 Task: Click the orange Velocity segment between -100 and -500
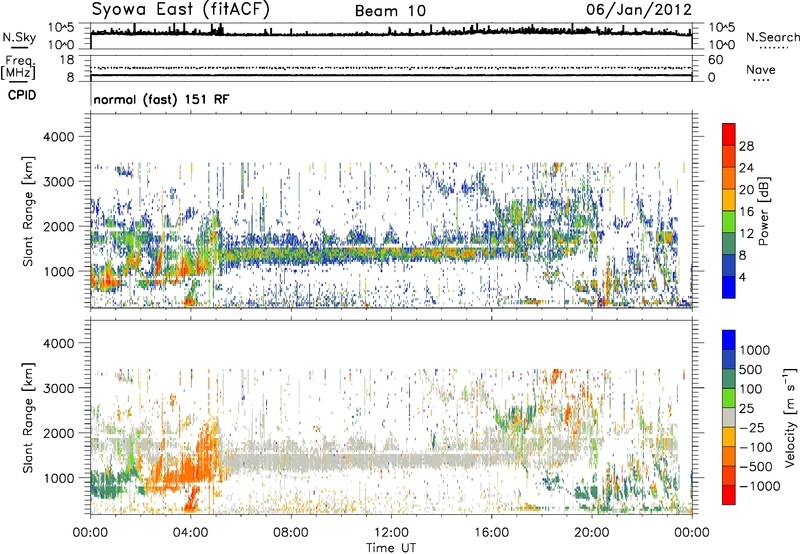[x=729, y=456]
